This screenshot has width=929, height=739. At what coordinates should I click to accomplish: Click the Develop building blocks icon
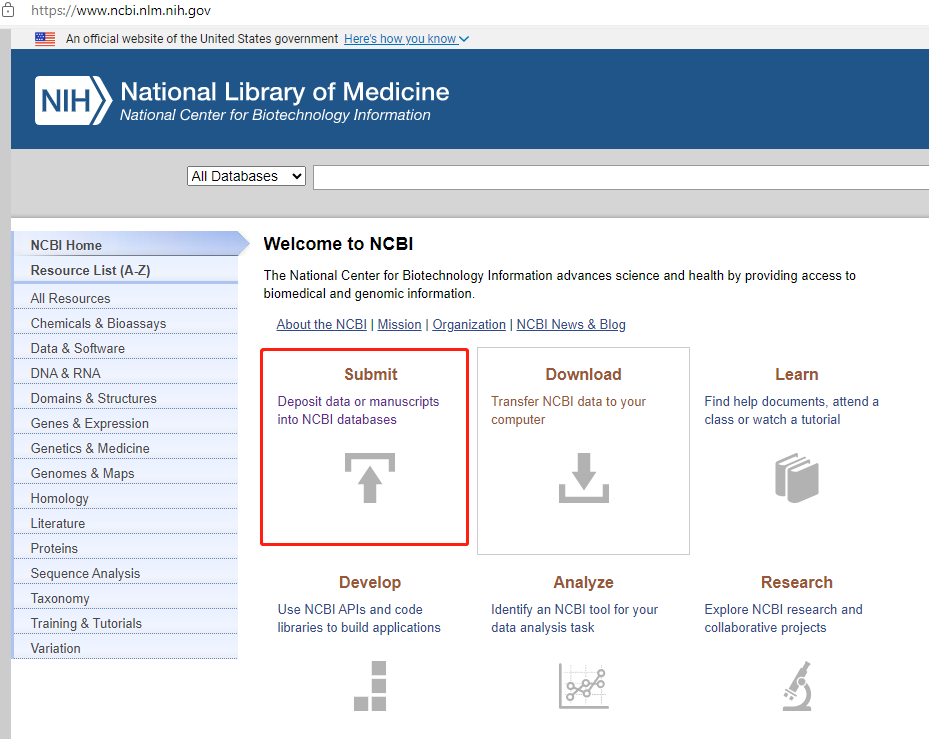coord(370,686)
